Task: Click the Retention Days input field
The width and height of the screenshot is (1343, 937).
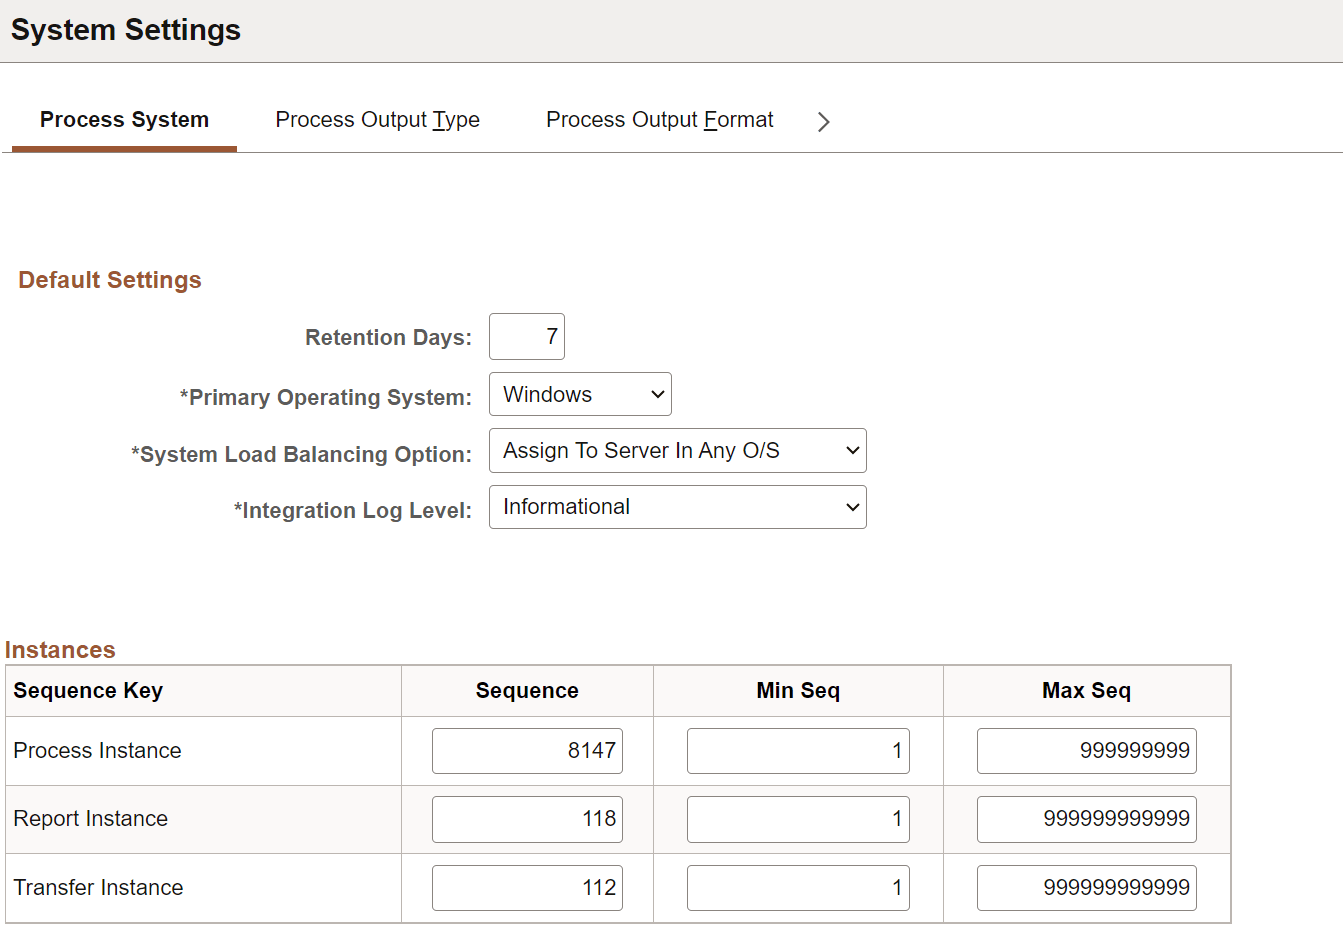Action: pyautogui.click(x=527, y=337)
